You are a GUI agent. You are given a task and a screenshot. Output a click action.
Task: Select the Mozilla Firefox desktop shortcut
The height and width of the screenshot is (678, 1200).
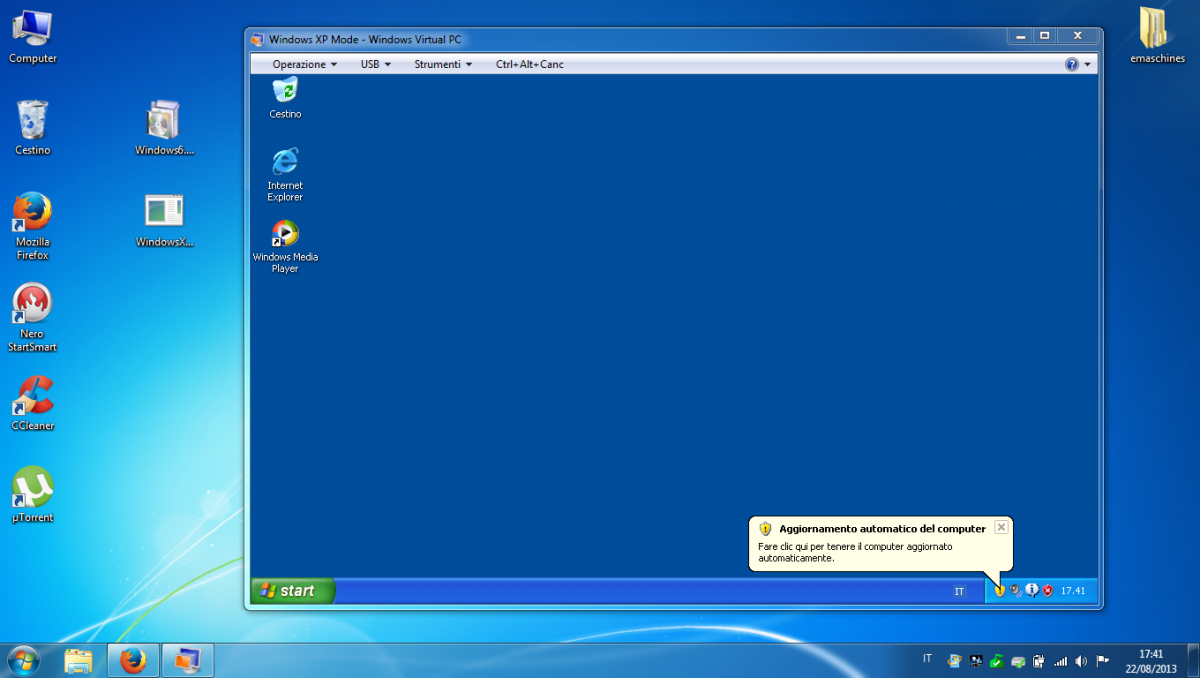coord(33,226)
